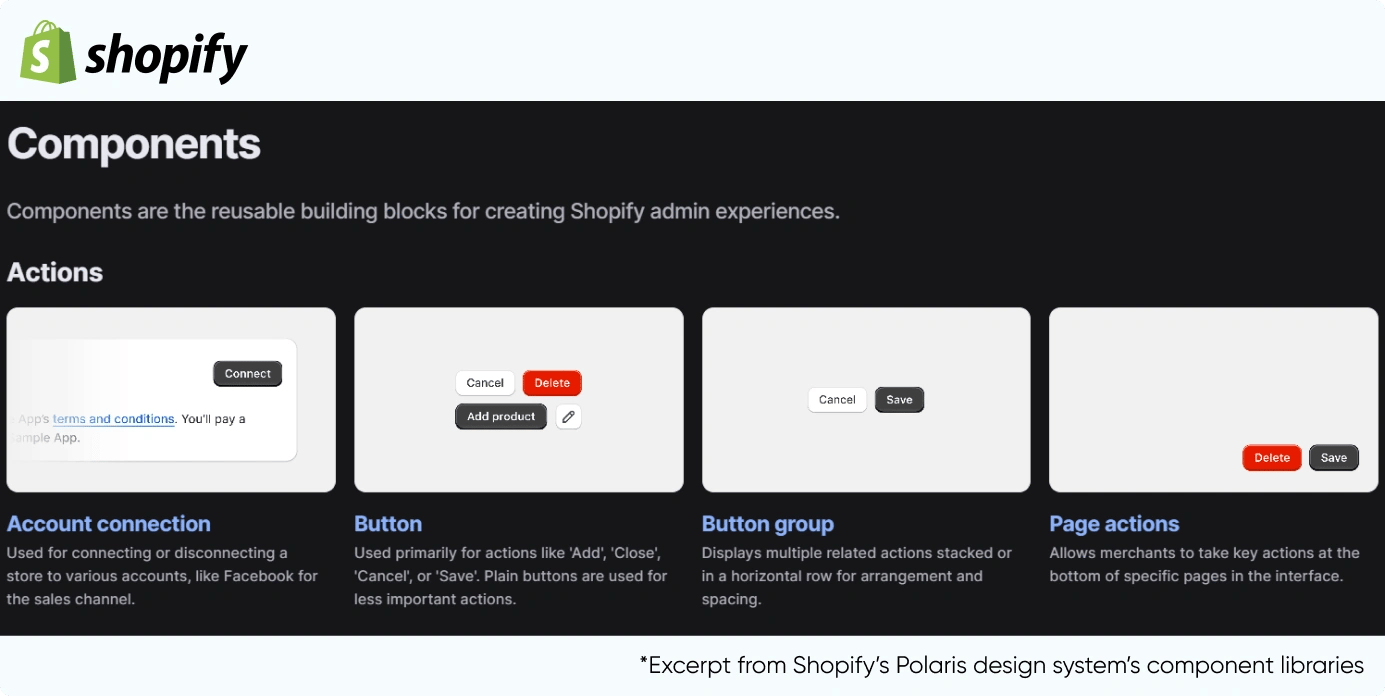1385x696 pixels.
Task: Click the Save button under Page actions
Action: 1334,457
